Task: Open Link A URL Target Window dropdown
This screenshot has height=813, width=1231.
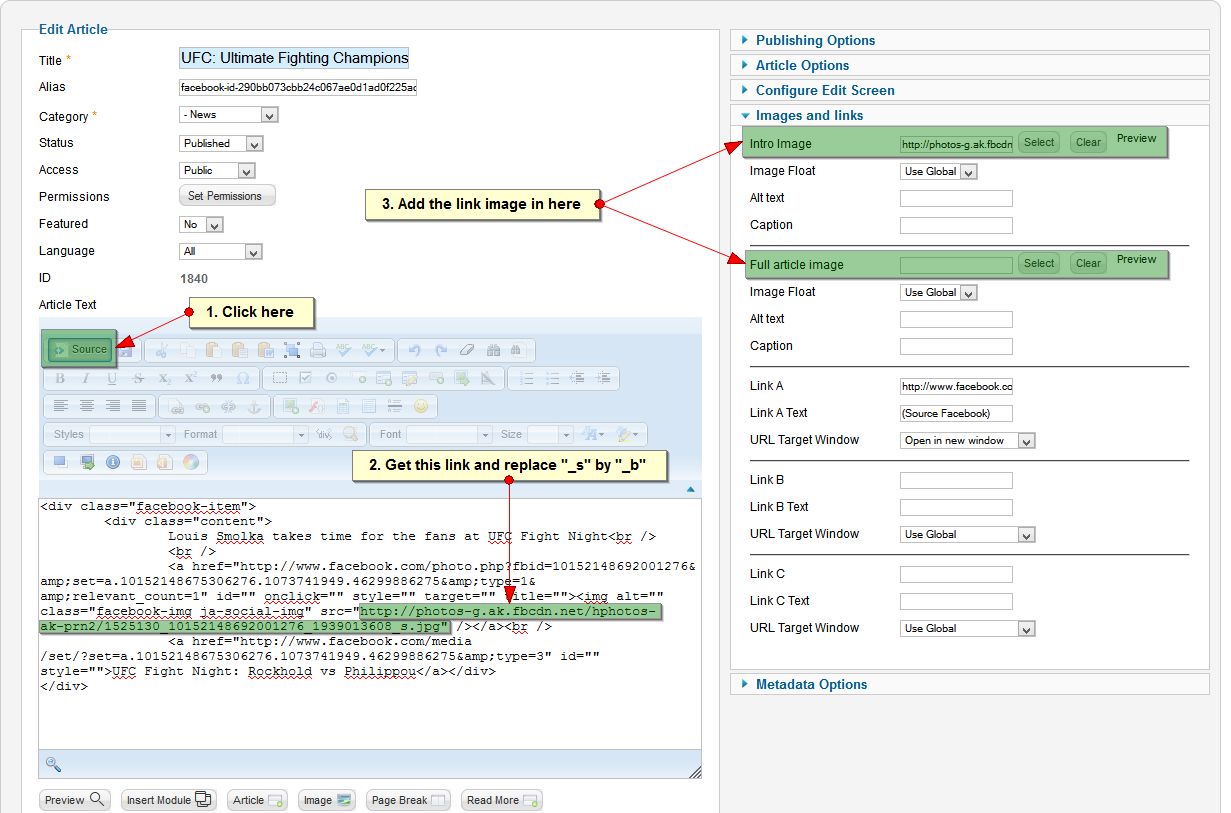Action: click(967, 440)
